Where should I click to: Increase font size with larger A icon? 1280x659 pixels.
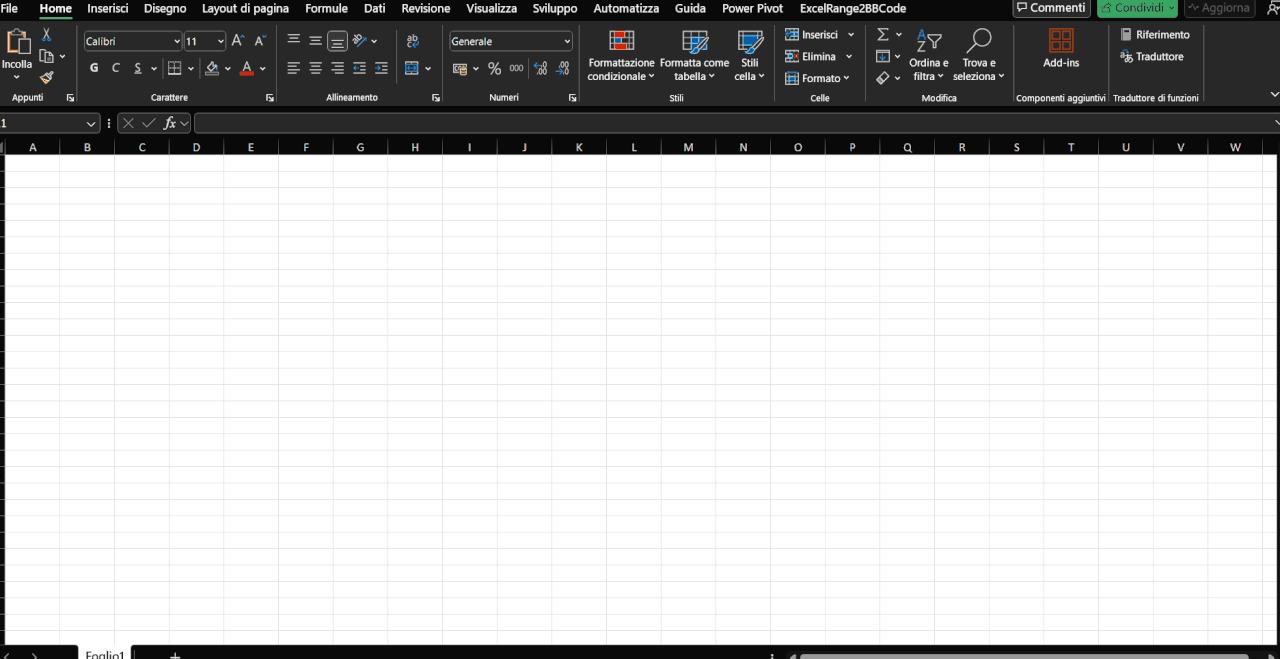tap(237, 41)
